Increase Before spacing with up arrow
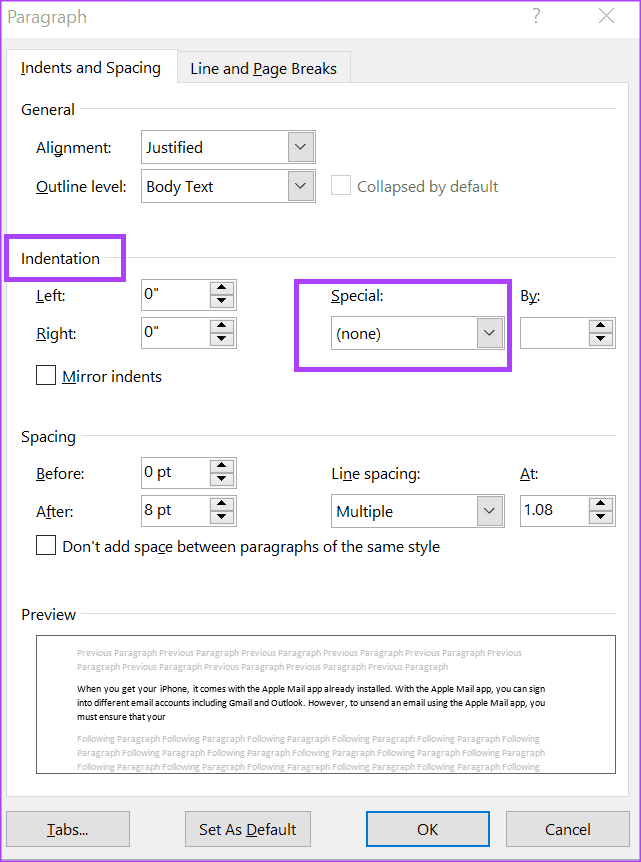 coord(222,466)
